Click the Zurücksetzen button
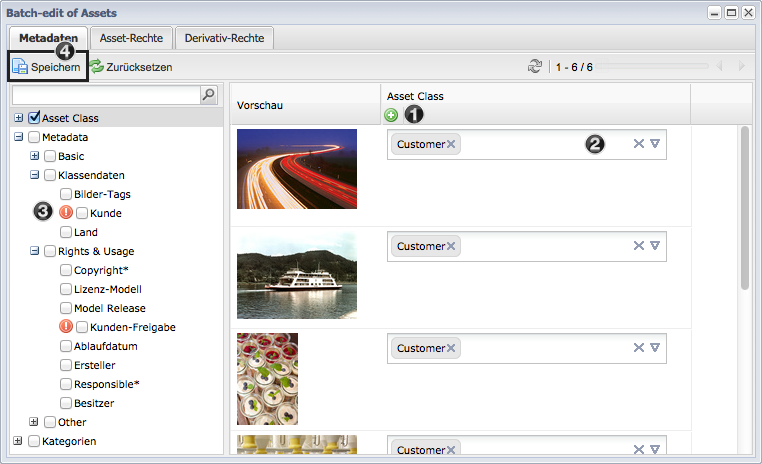The height and width of the screenshot is (464, 762). click(131, 67)
